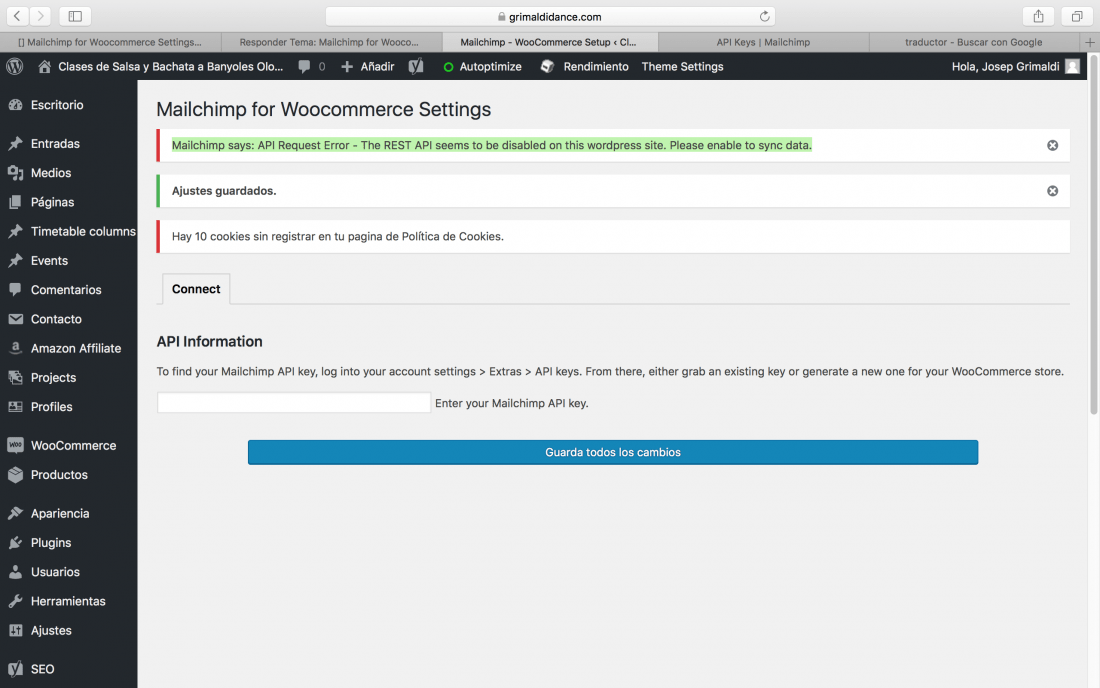Screen dimensions: 1100x688
Task: Open Entradas in the sidebar
Action: tap(55, 144)
